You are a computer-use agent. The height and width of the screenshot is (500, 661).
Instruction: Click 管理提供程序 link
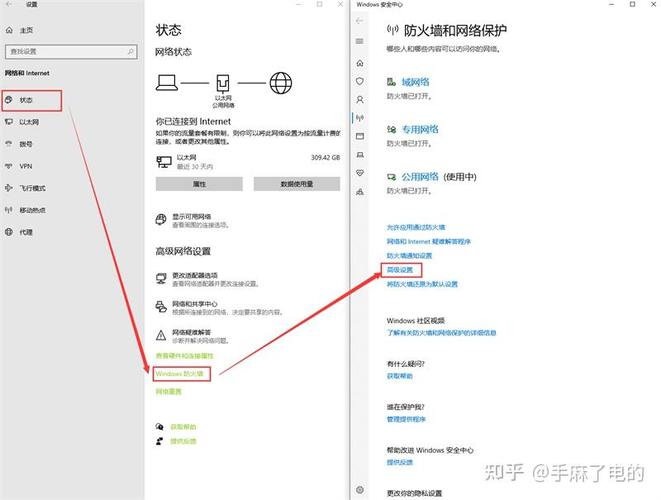pos(406,419)
